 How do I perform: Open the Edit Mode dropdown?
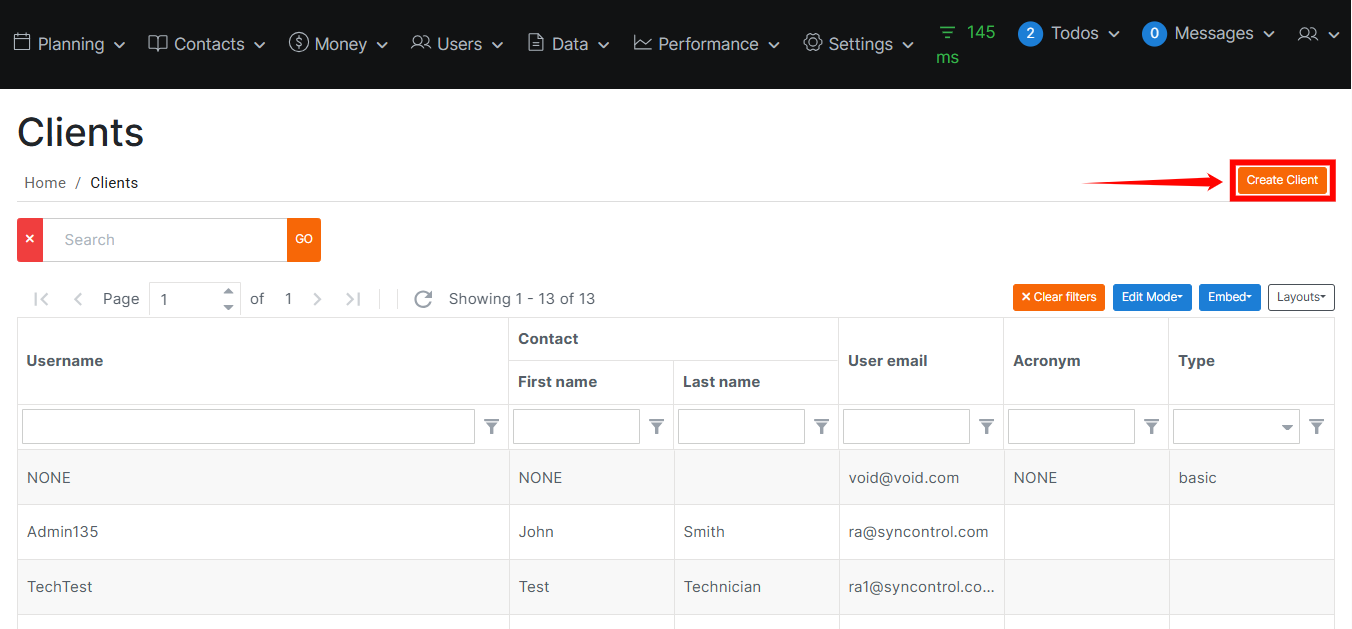[1151, 297]
